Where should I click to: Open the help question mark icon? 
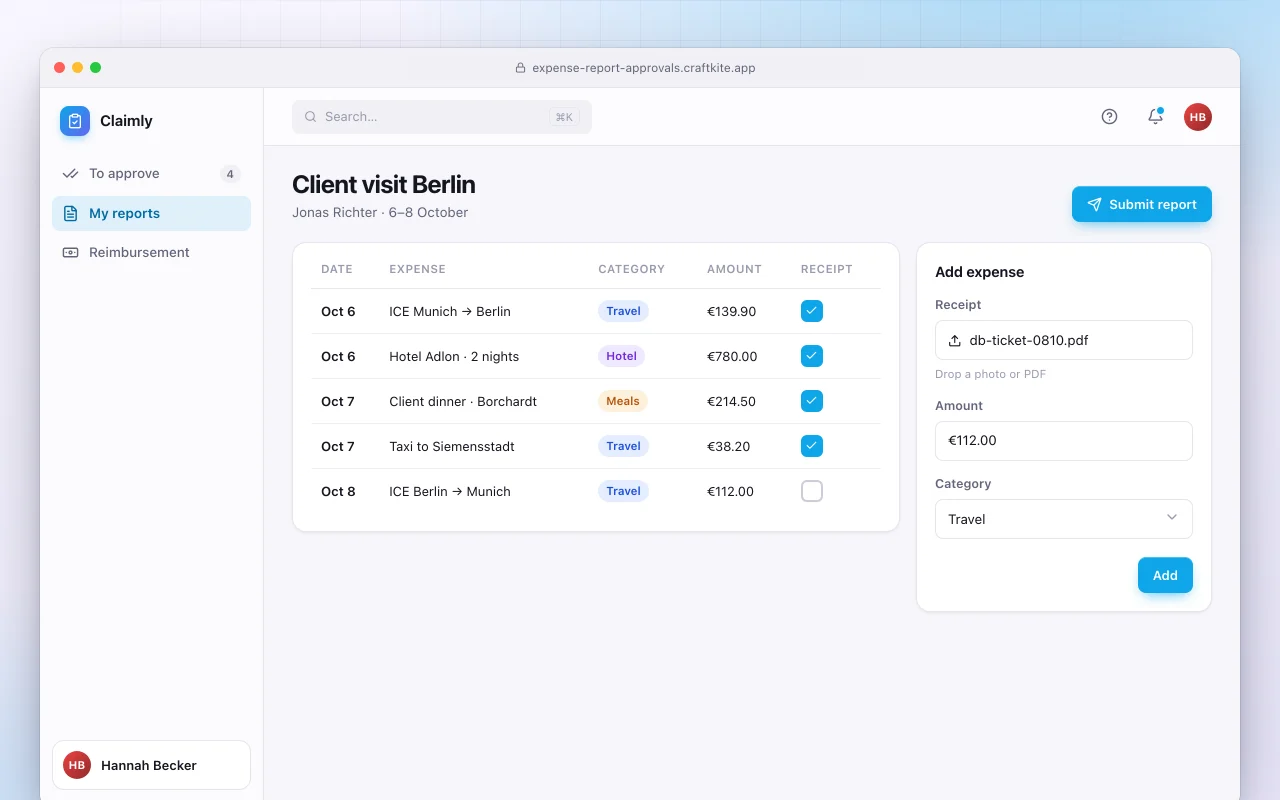pos(1109,116)
